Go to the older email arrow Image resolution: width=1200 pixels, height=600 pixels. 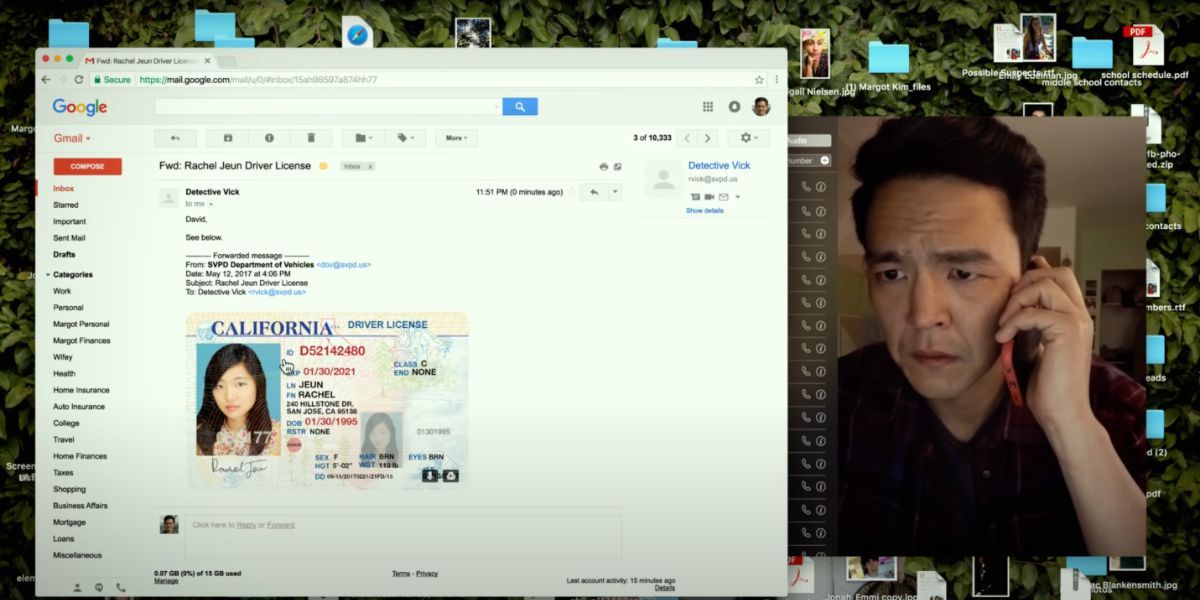click(708, 138)
